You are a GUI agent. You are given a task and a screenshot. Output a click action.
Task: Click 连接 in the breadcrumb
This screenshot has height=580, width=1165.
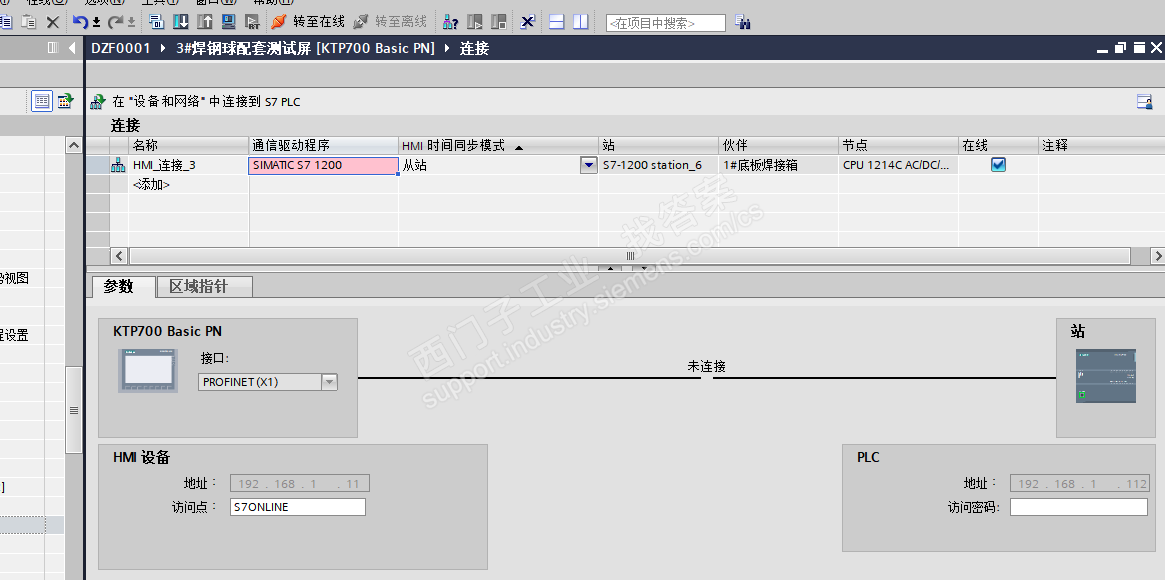474,48
